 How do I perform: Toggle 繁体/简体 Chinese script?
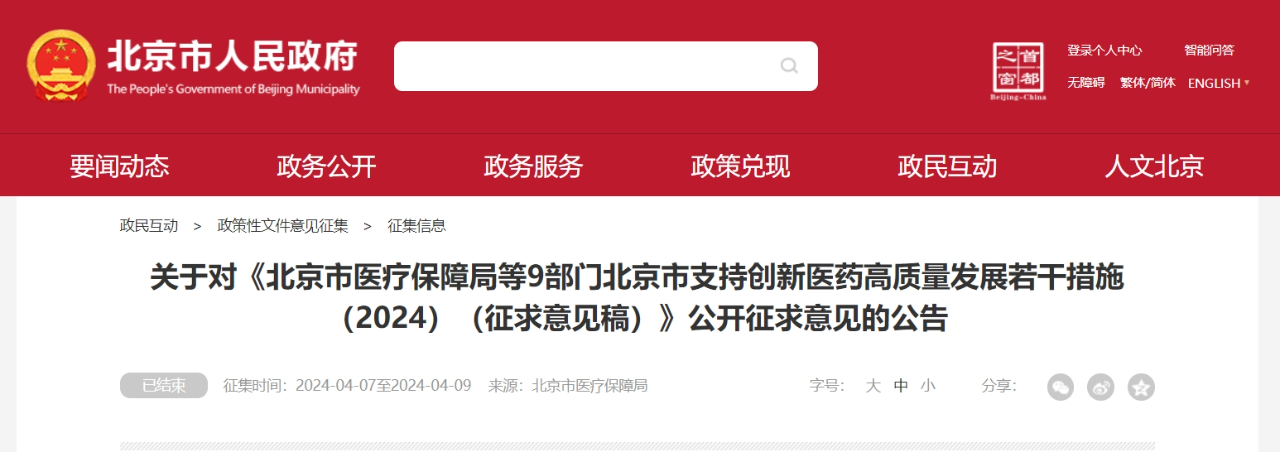coord(1148,83)
